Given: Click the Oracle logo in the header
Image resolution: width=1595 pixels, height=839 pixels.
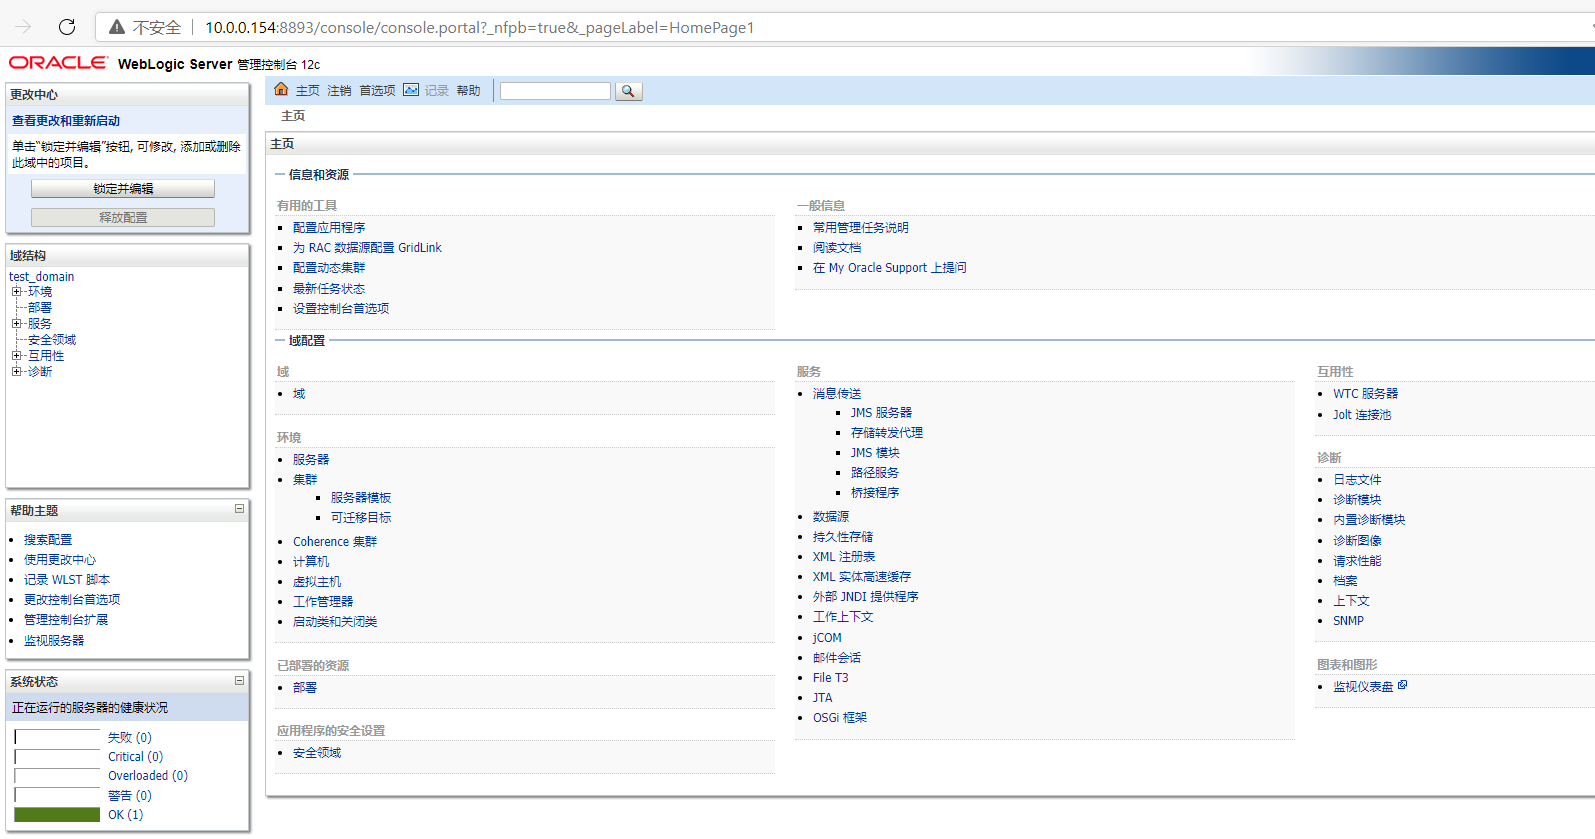Looking at the screenshot, I should pyautogui.click(x=58, y=63).
